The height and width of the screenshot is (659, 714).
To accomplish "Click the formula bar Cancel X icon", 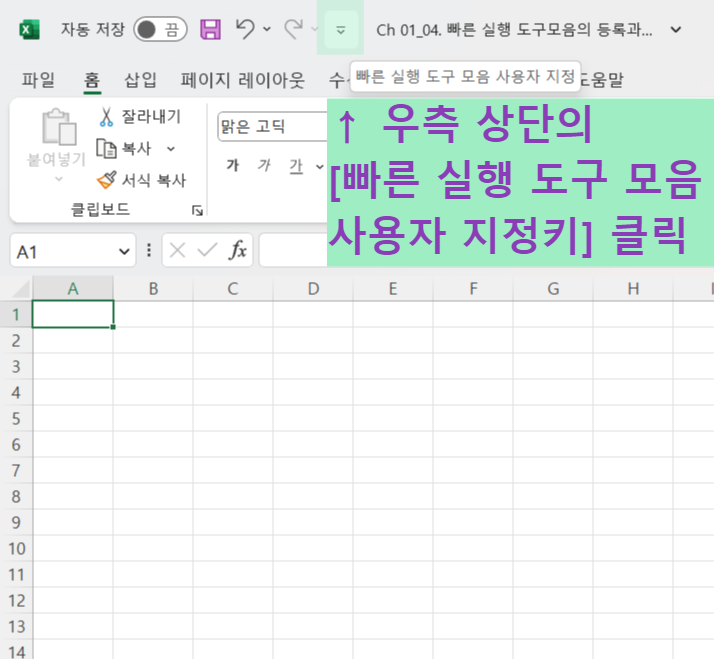I will pyautogui.click(x=177, y=250).
